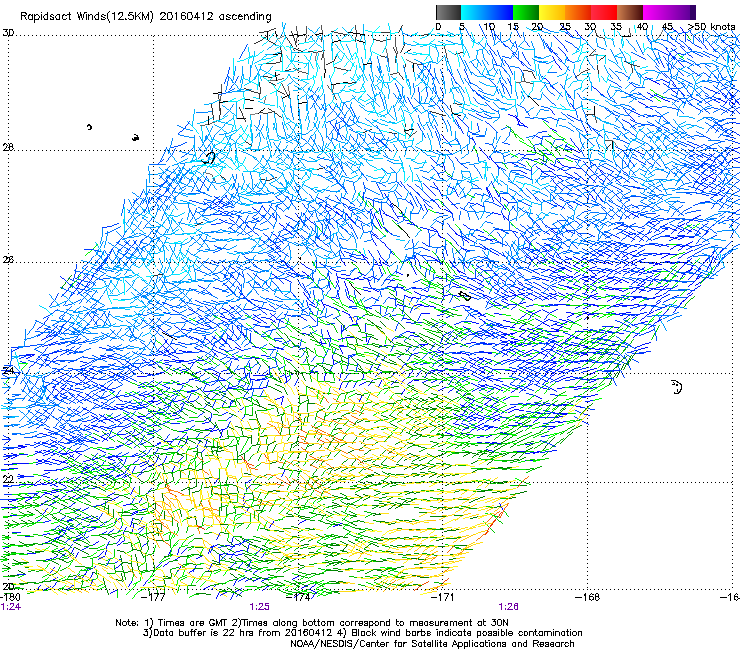This screenshot has height=650, width=740.
Task: Click the 'Times are GMT' note line
Action: pyautogui.click(x=312, y=623)
